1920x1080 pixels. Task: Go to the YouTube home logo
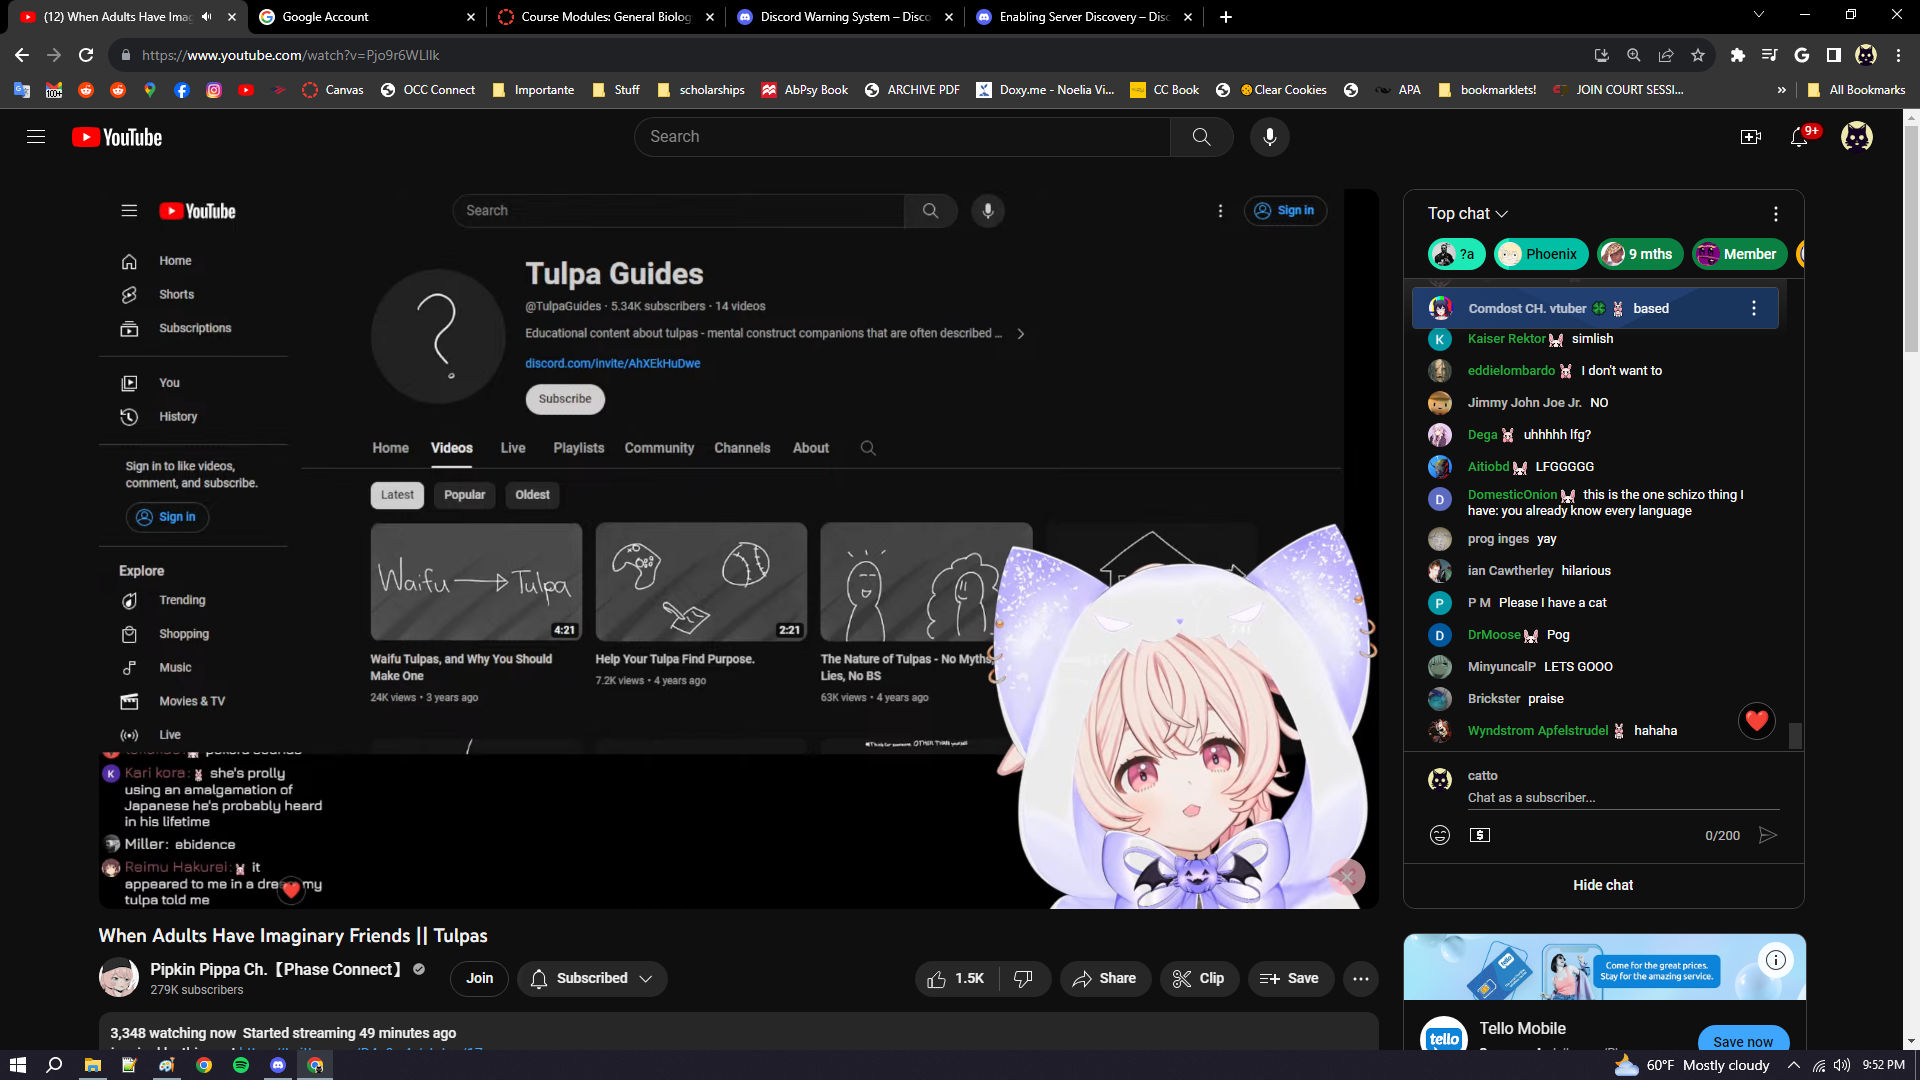point(117,137)
